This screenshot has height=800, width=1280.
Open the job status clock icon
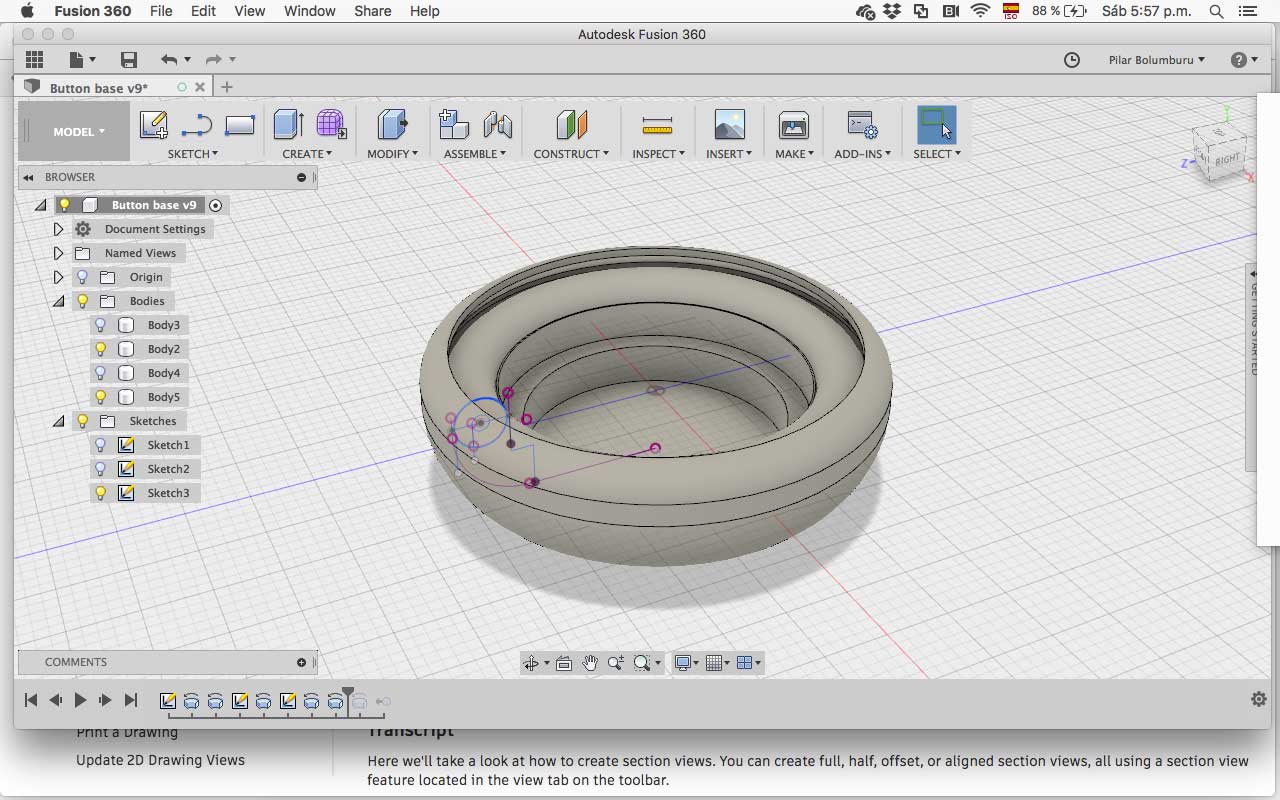pyautogui.click(x=1072, y=60)
